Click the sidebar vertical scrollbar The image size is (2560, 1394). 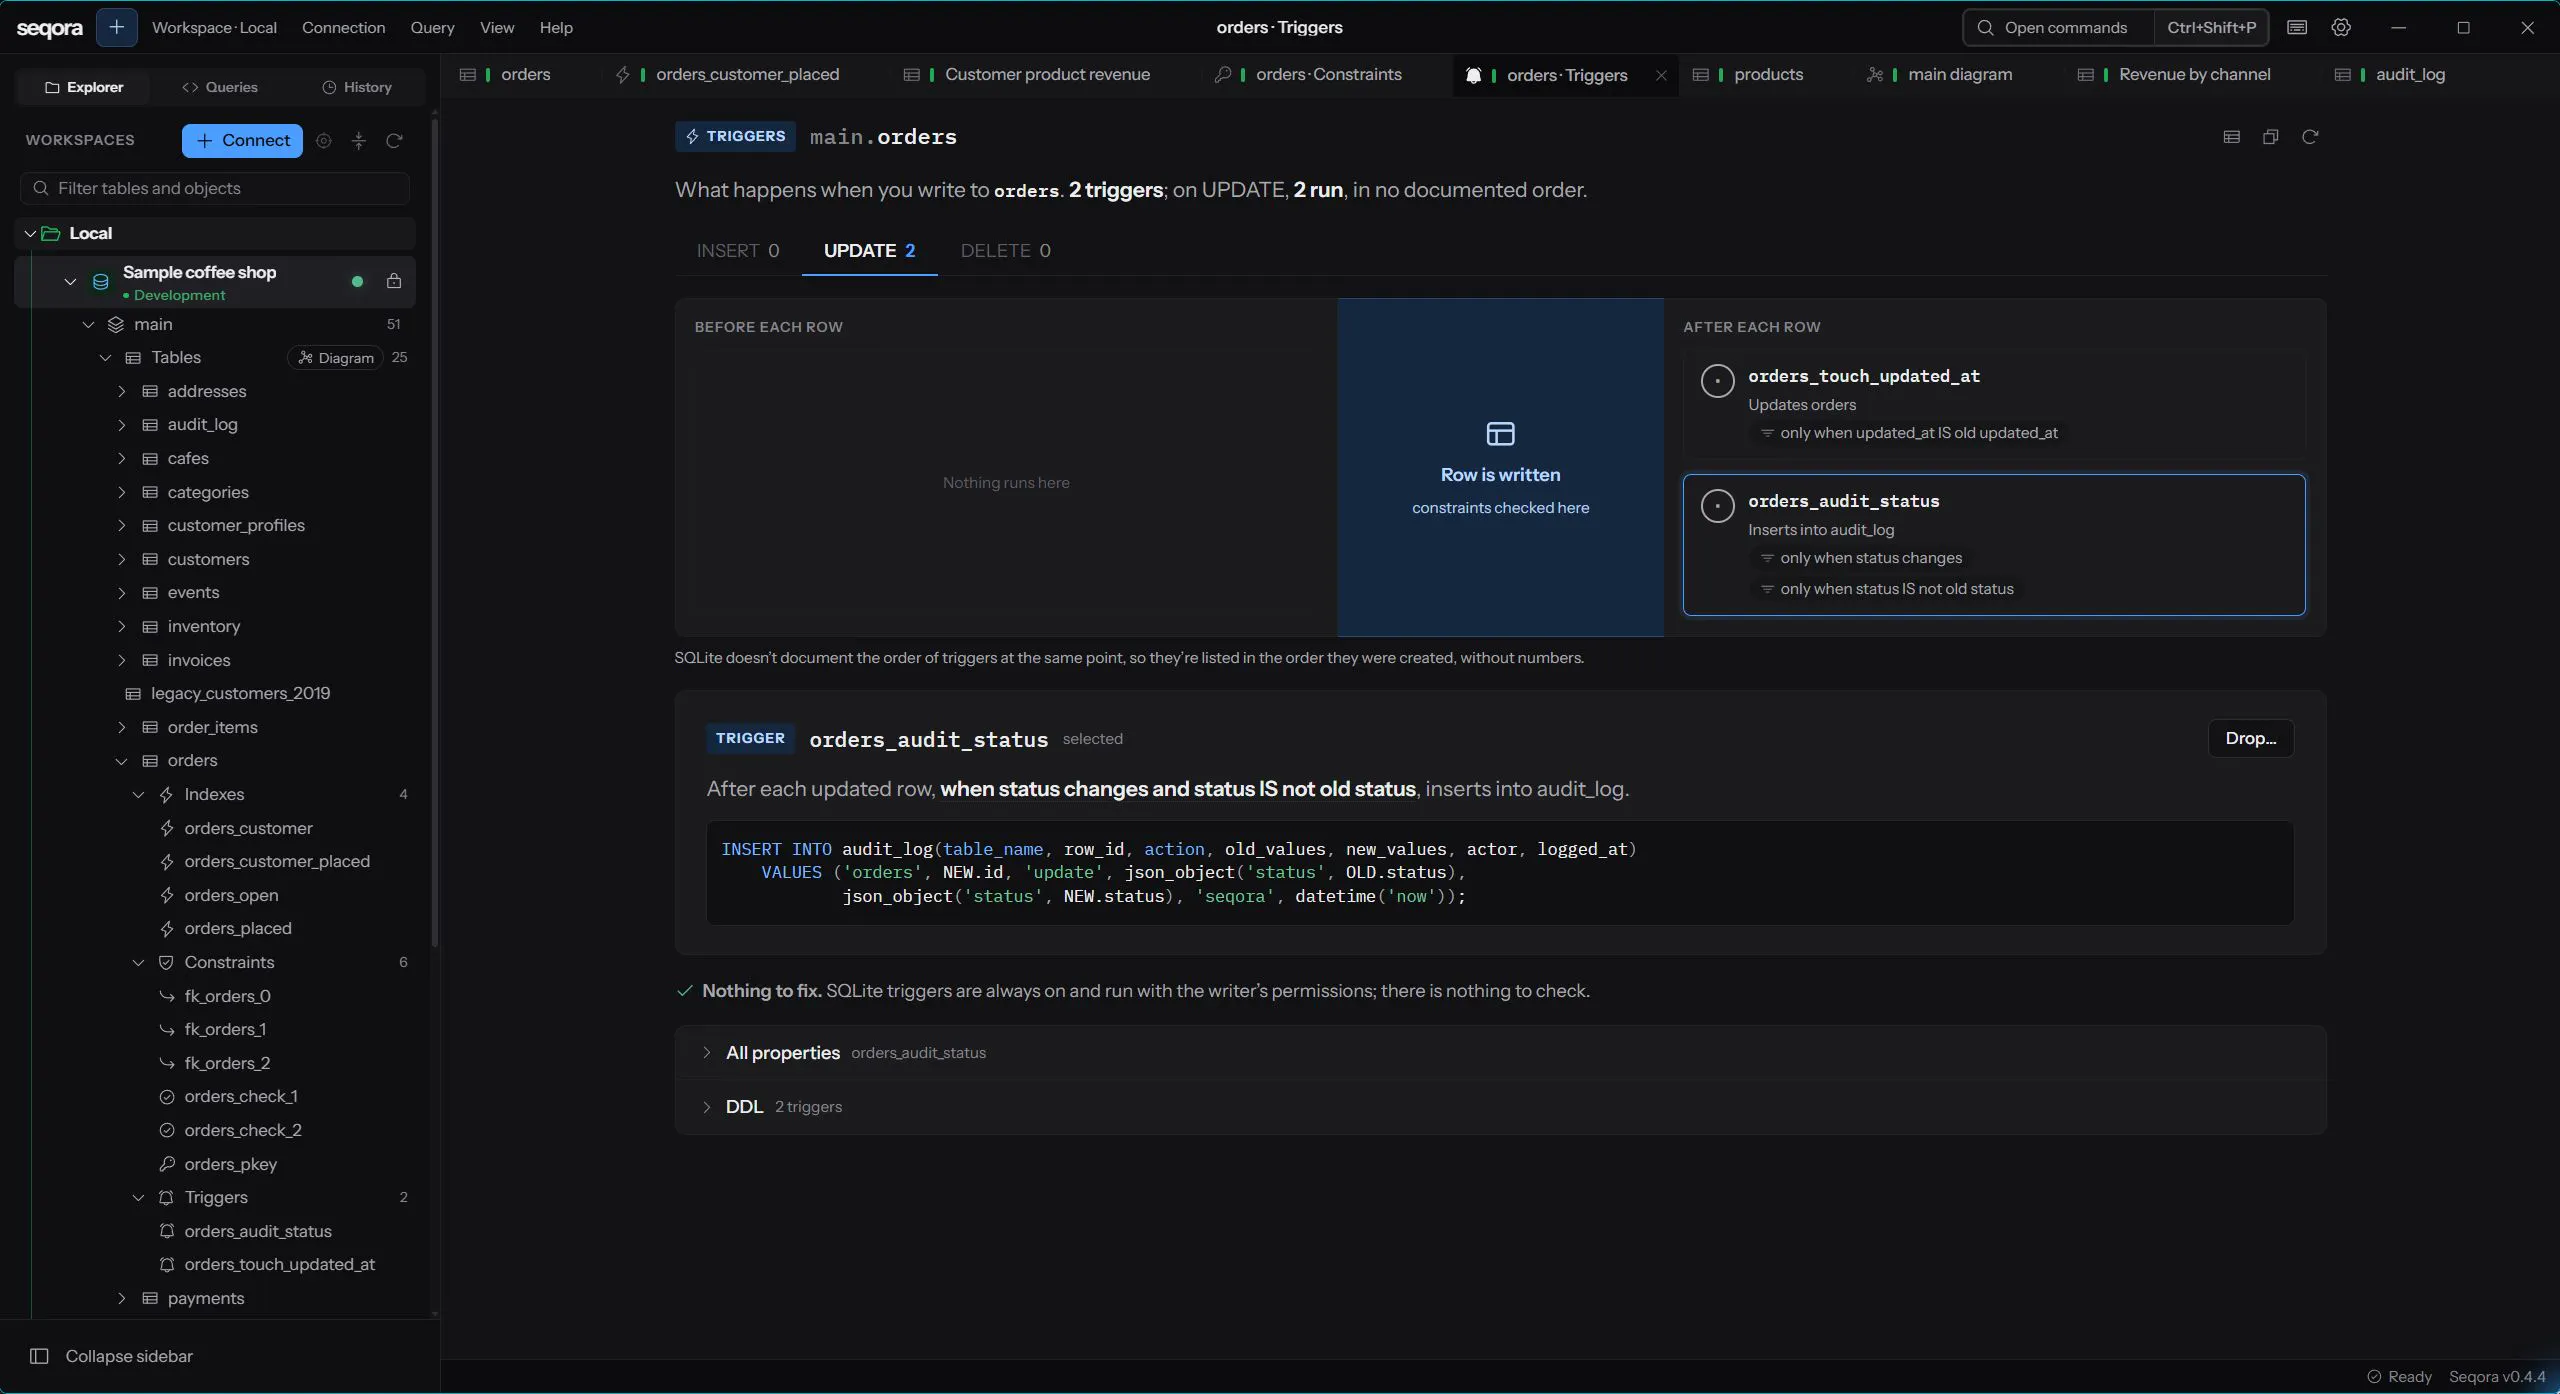click(434, 534)
